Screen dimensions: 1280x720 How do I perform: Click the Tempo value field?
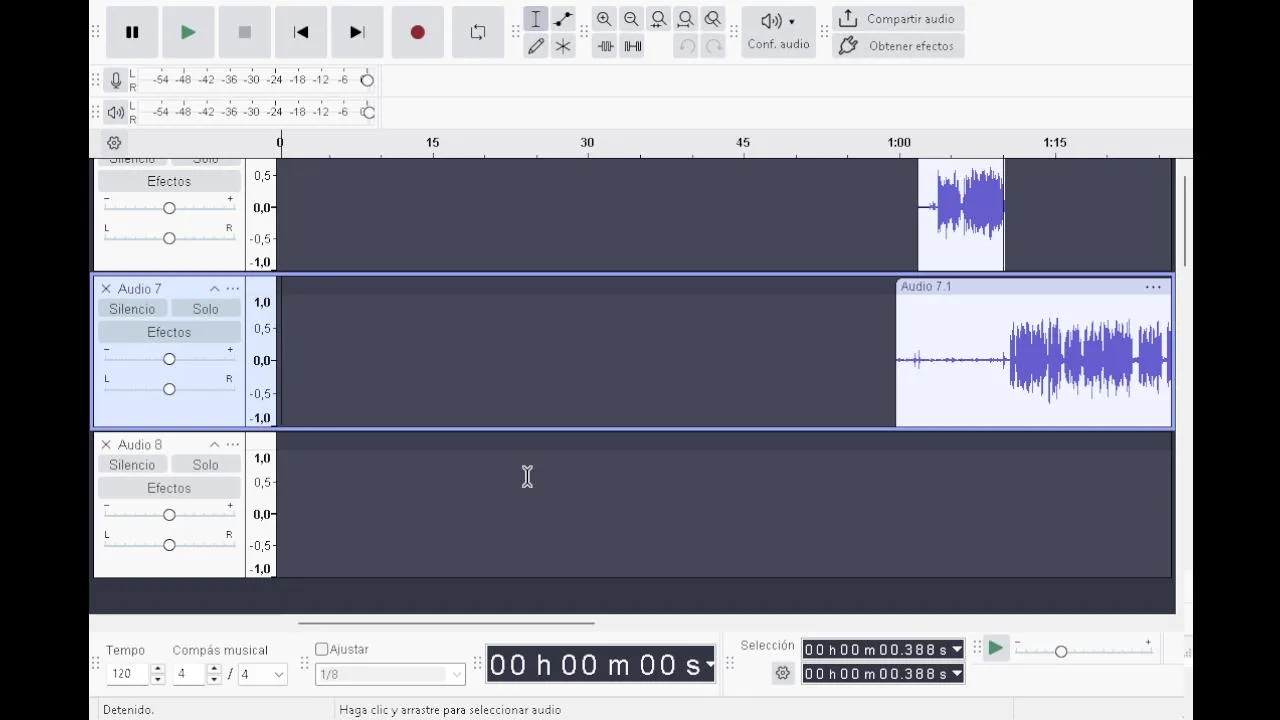(127, 674)
